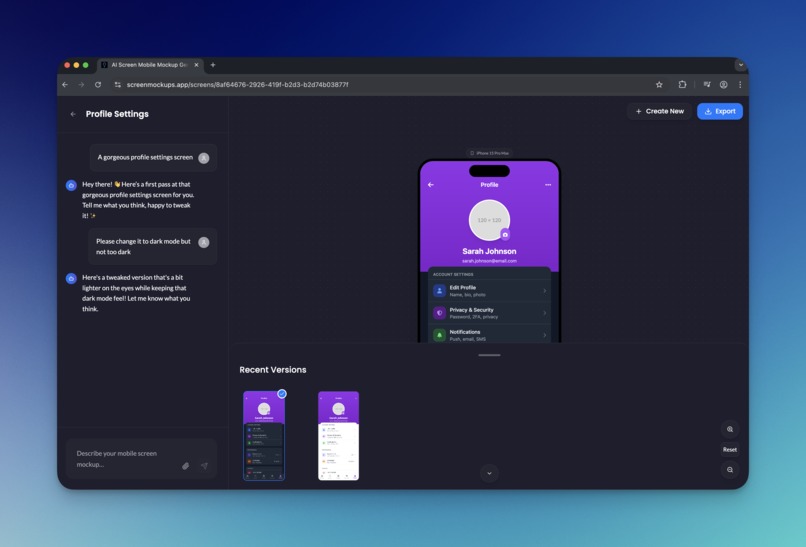Click the browser forward navigation arrow
This screenshot has width=806, height=547.
point(81,85)
